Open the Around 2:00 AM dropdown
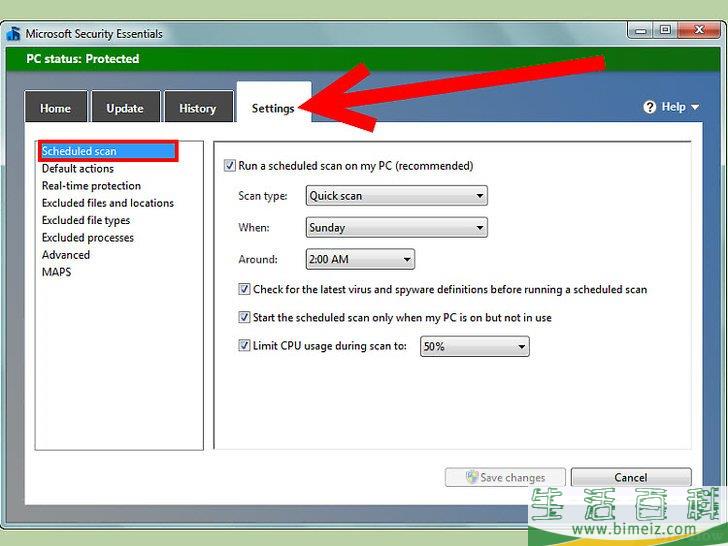This screenshot has height=546, width=728. pyautogui.click(x=360, y=259)
